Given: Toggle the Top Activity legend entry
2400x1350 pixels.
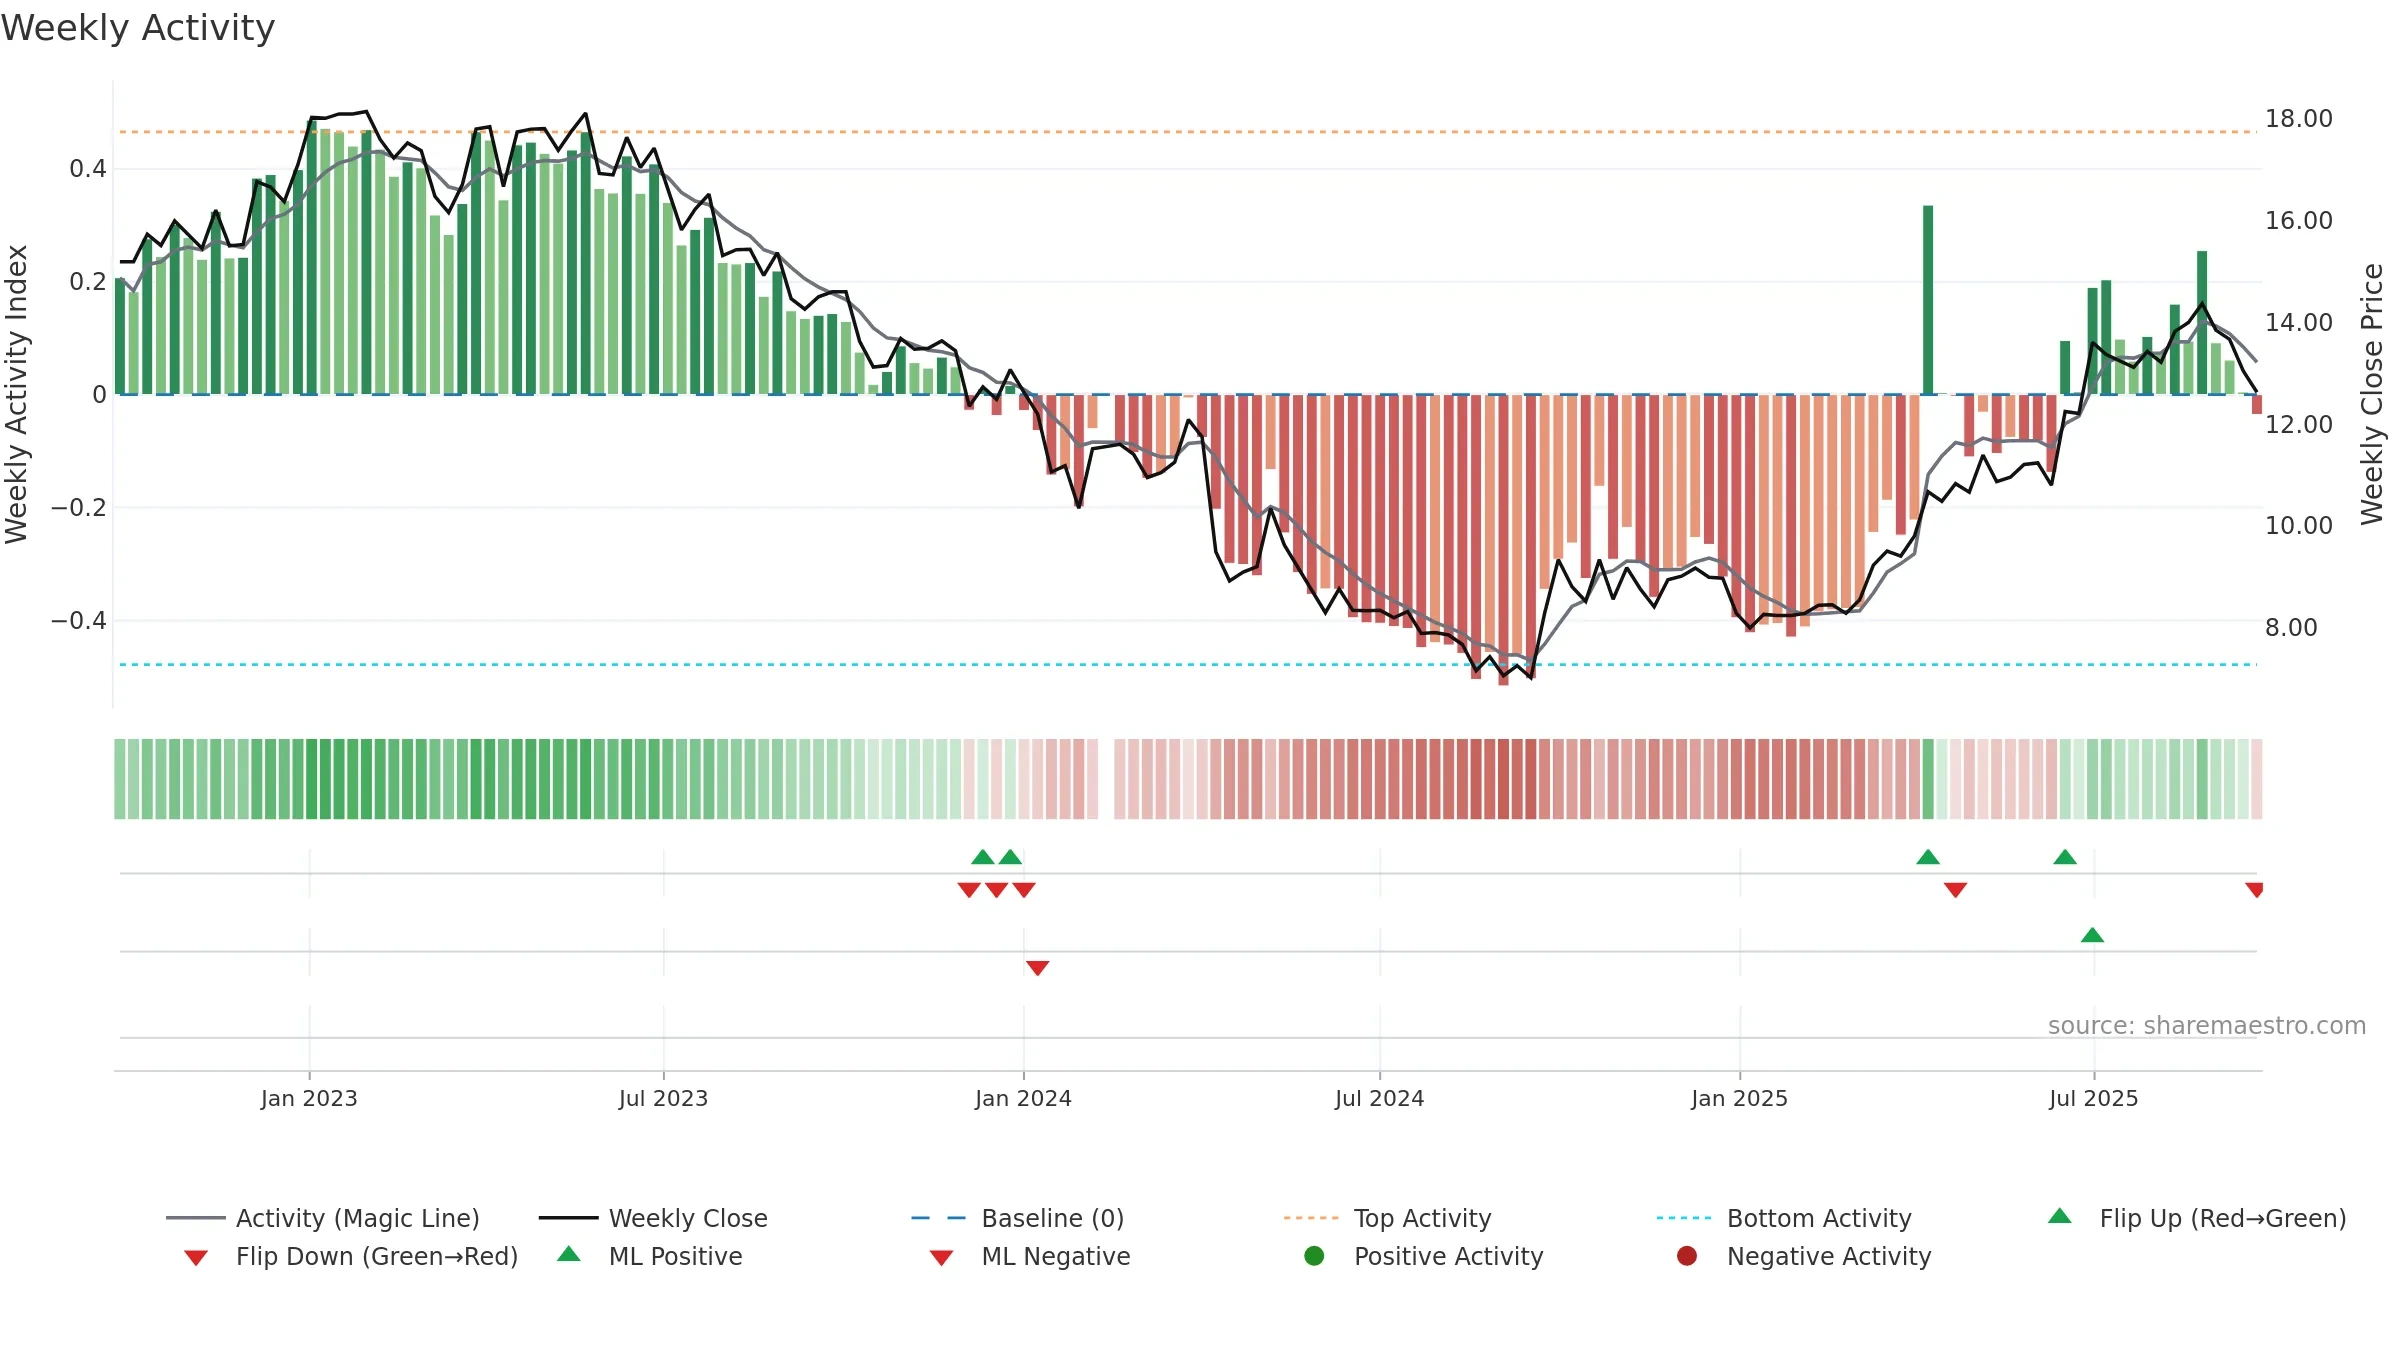Looking at the screenshot, I should pyautogui.click(x=1388, y=1218).
